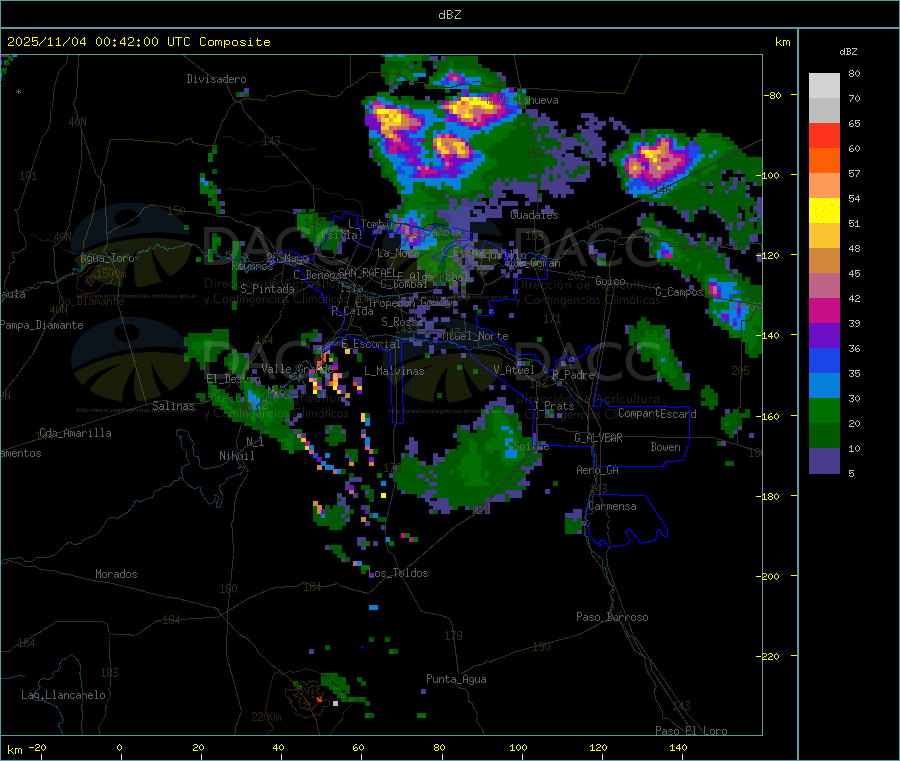900x761 pixels.
Task: Click the Paso_Barroso map label
Action: coord(612,617)
